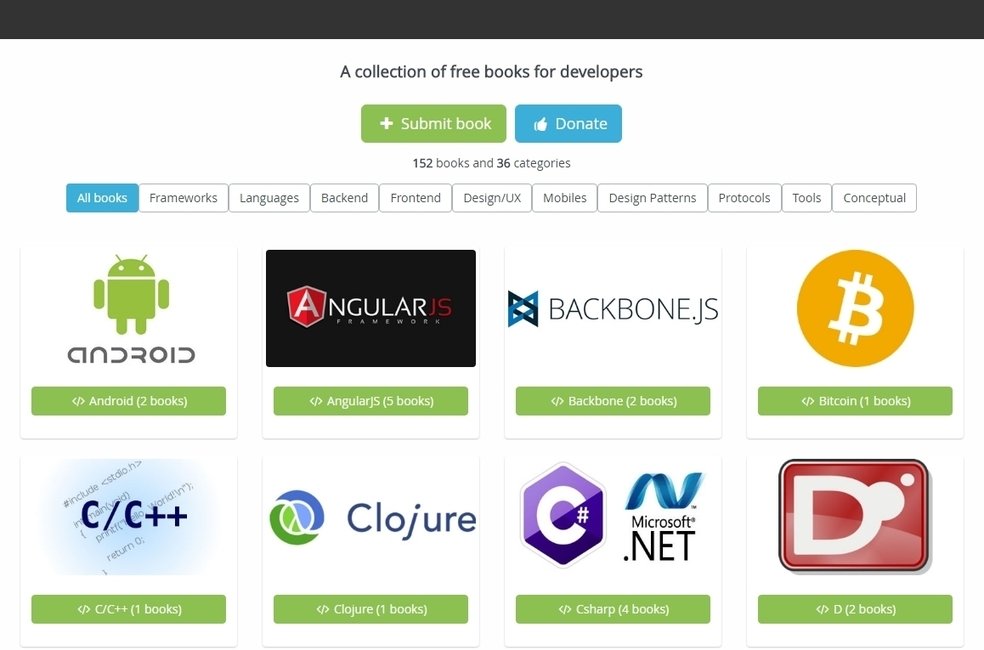Click the Microsoft .NET logo
The height and width of the screenshot is (650, 984).
(660, 516)
